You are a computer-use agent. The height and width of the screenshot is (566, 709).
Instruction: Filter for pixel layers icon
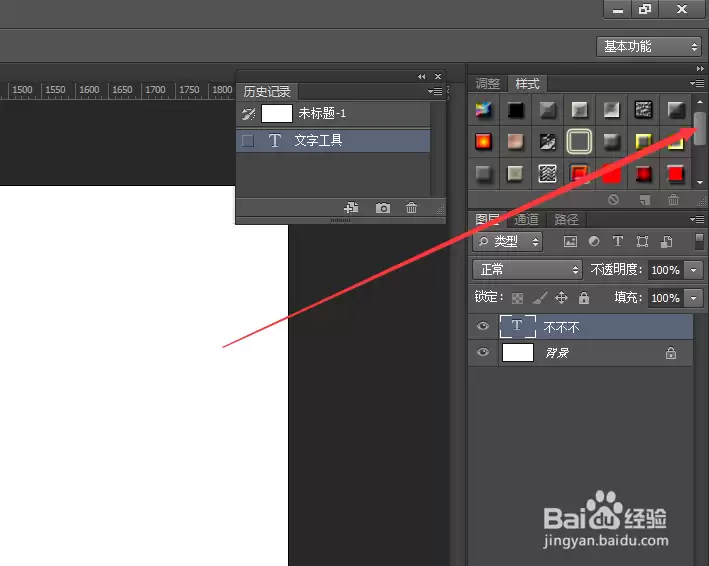[570, 242]
